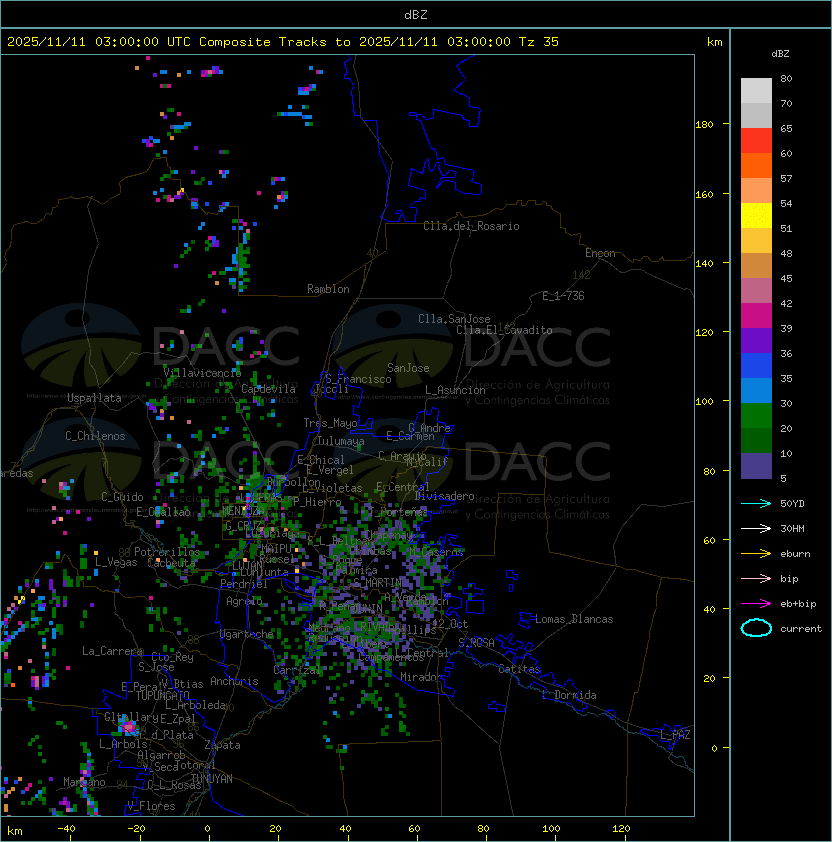832x842 pixels.
Task: Click the '30HM' legend label
Action: (792, 529)
